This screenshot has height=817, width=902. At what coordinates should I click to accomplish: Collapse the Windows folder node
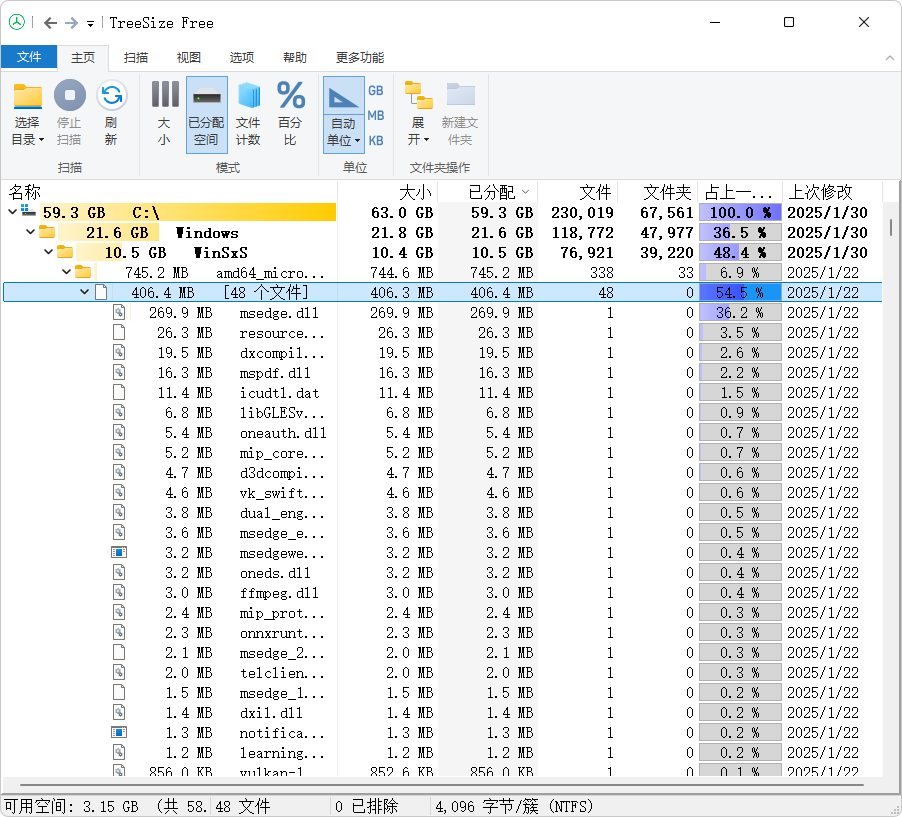30,232
